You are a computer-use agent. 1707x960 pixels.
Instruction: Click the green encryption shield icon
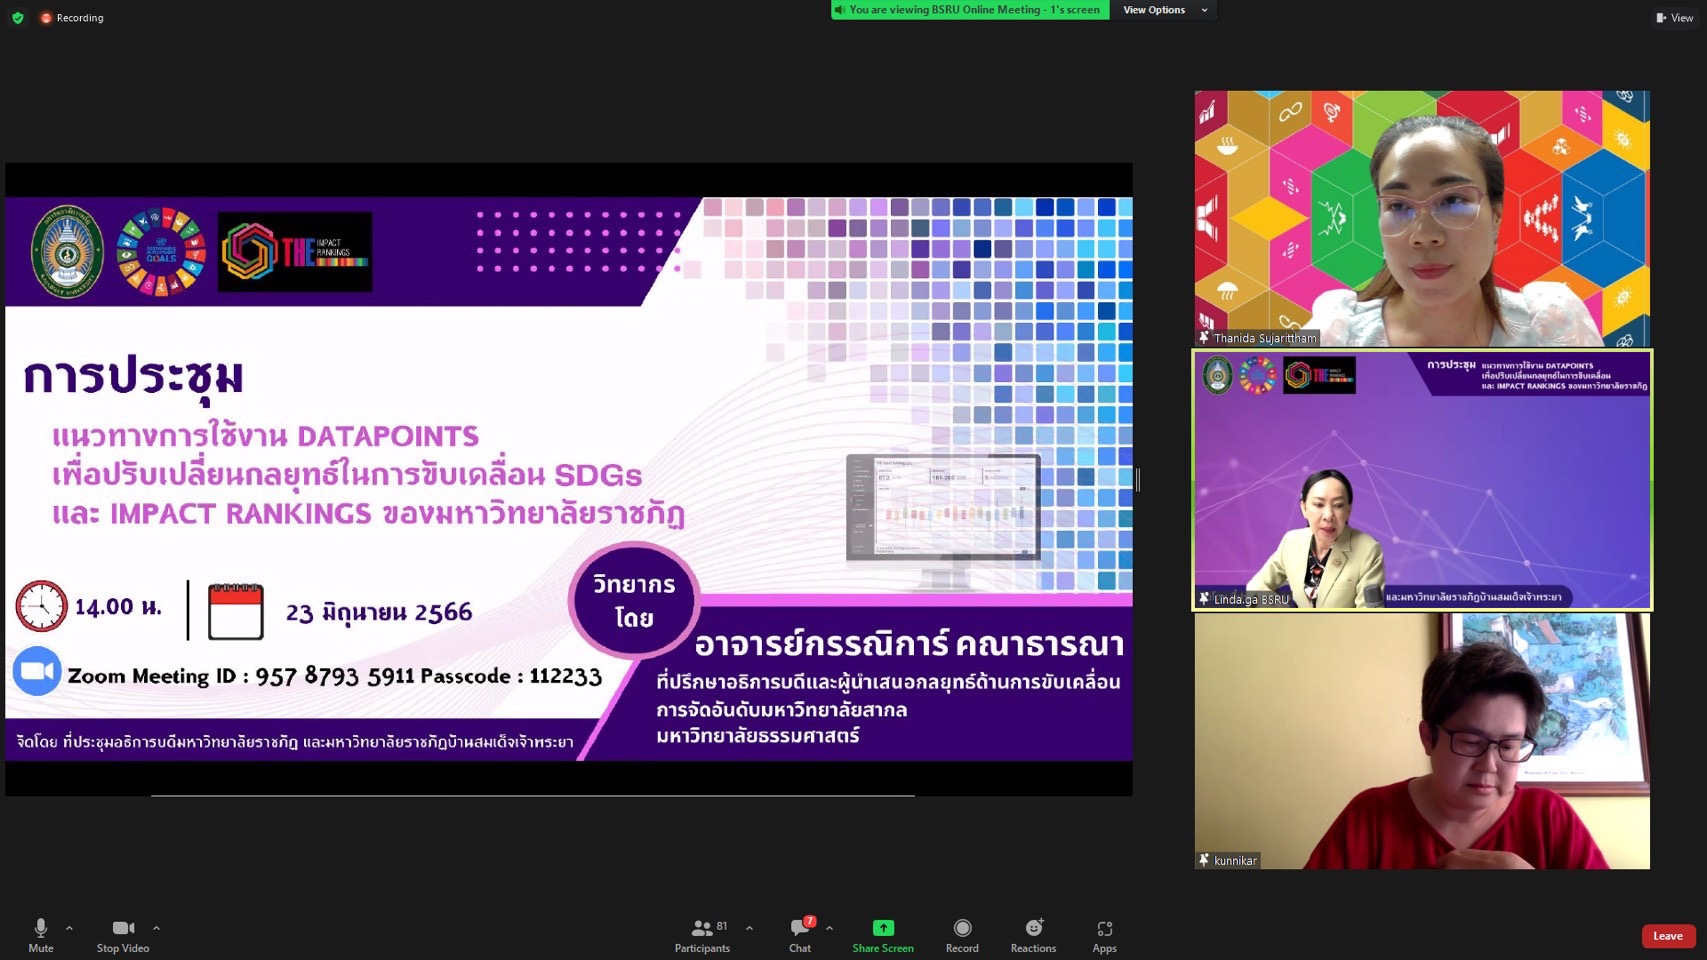pyautogui.click(x=17, y=17)
